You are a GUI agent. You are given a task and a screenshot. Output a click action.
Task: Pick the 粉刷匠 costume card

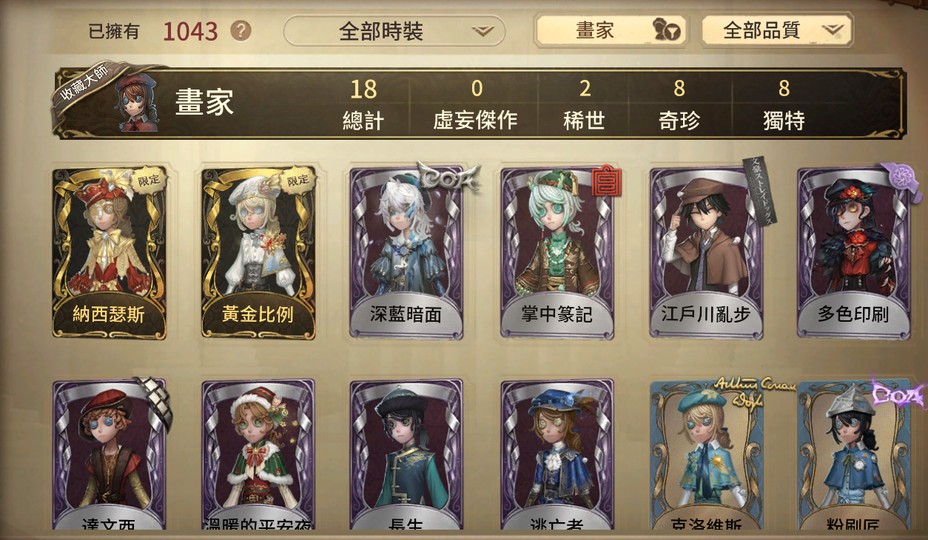(853, 455)
